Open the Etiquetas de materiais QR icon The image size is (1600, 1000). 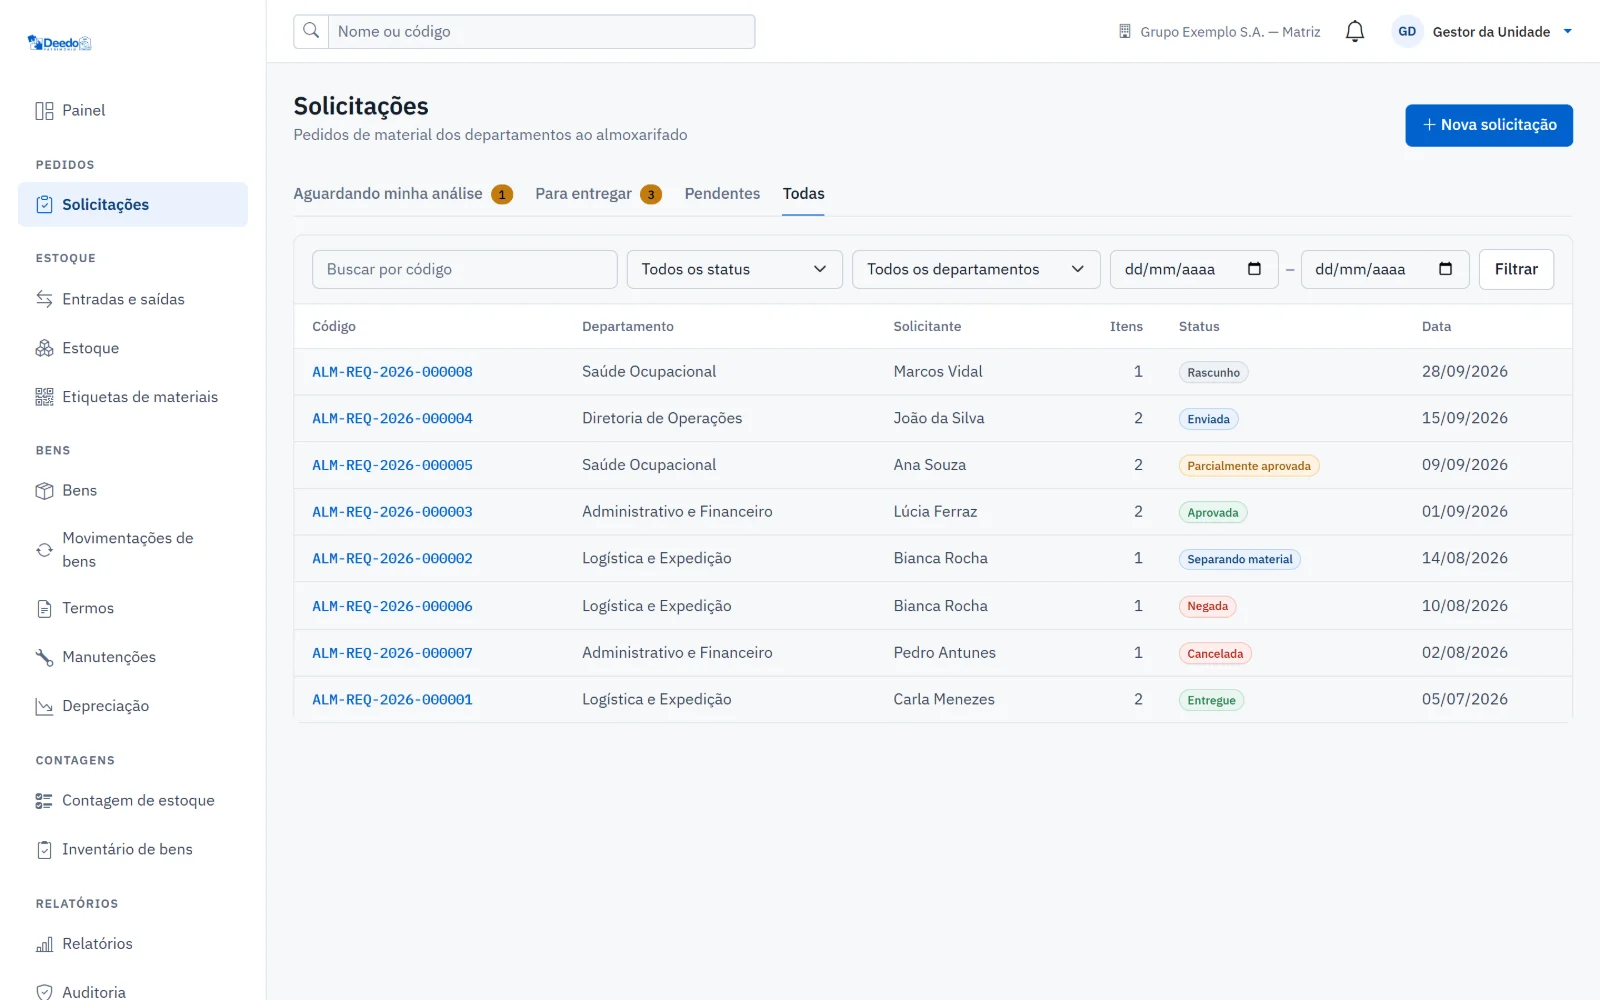(x=44, y=397)
